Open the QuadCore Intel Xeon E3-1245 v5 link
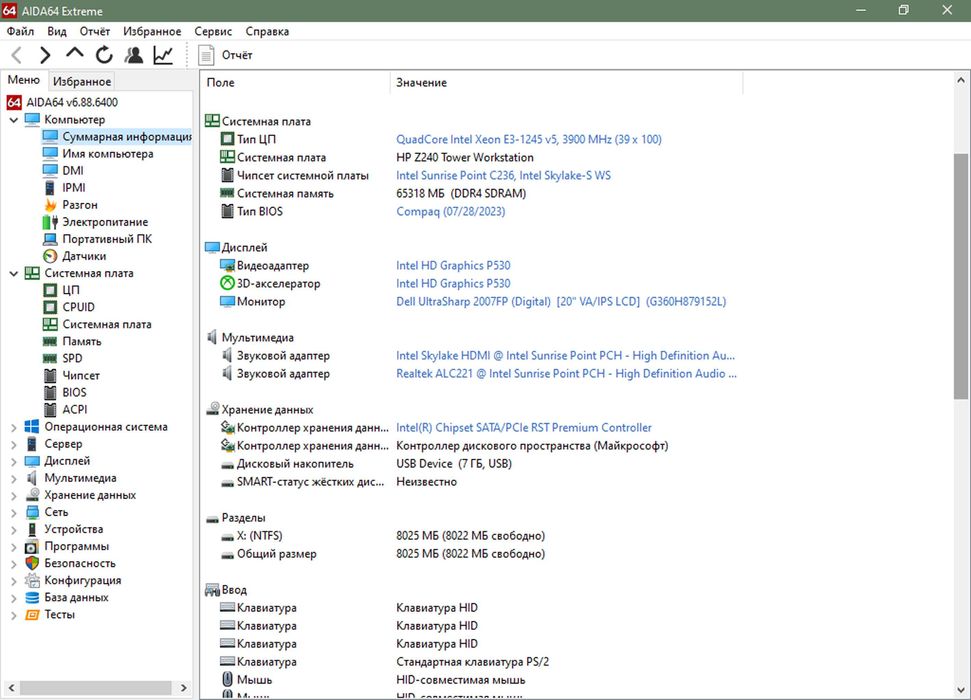This screenshot has width=971, height=700. point(528,139)
